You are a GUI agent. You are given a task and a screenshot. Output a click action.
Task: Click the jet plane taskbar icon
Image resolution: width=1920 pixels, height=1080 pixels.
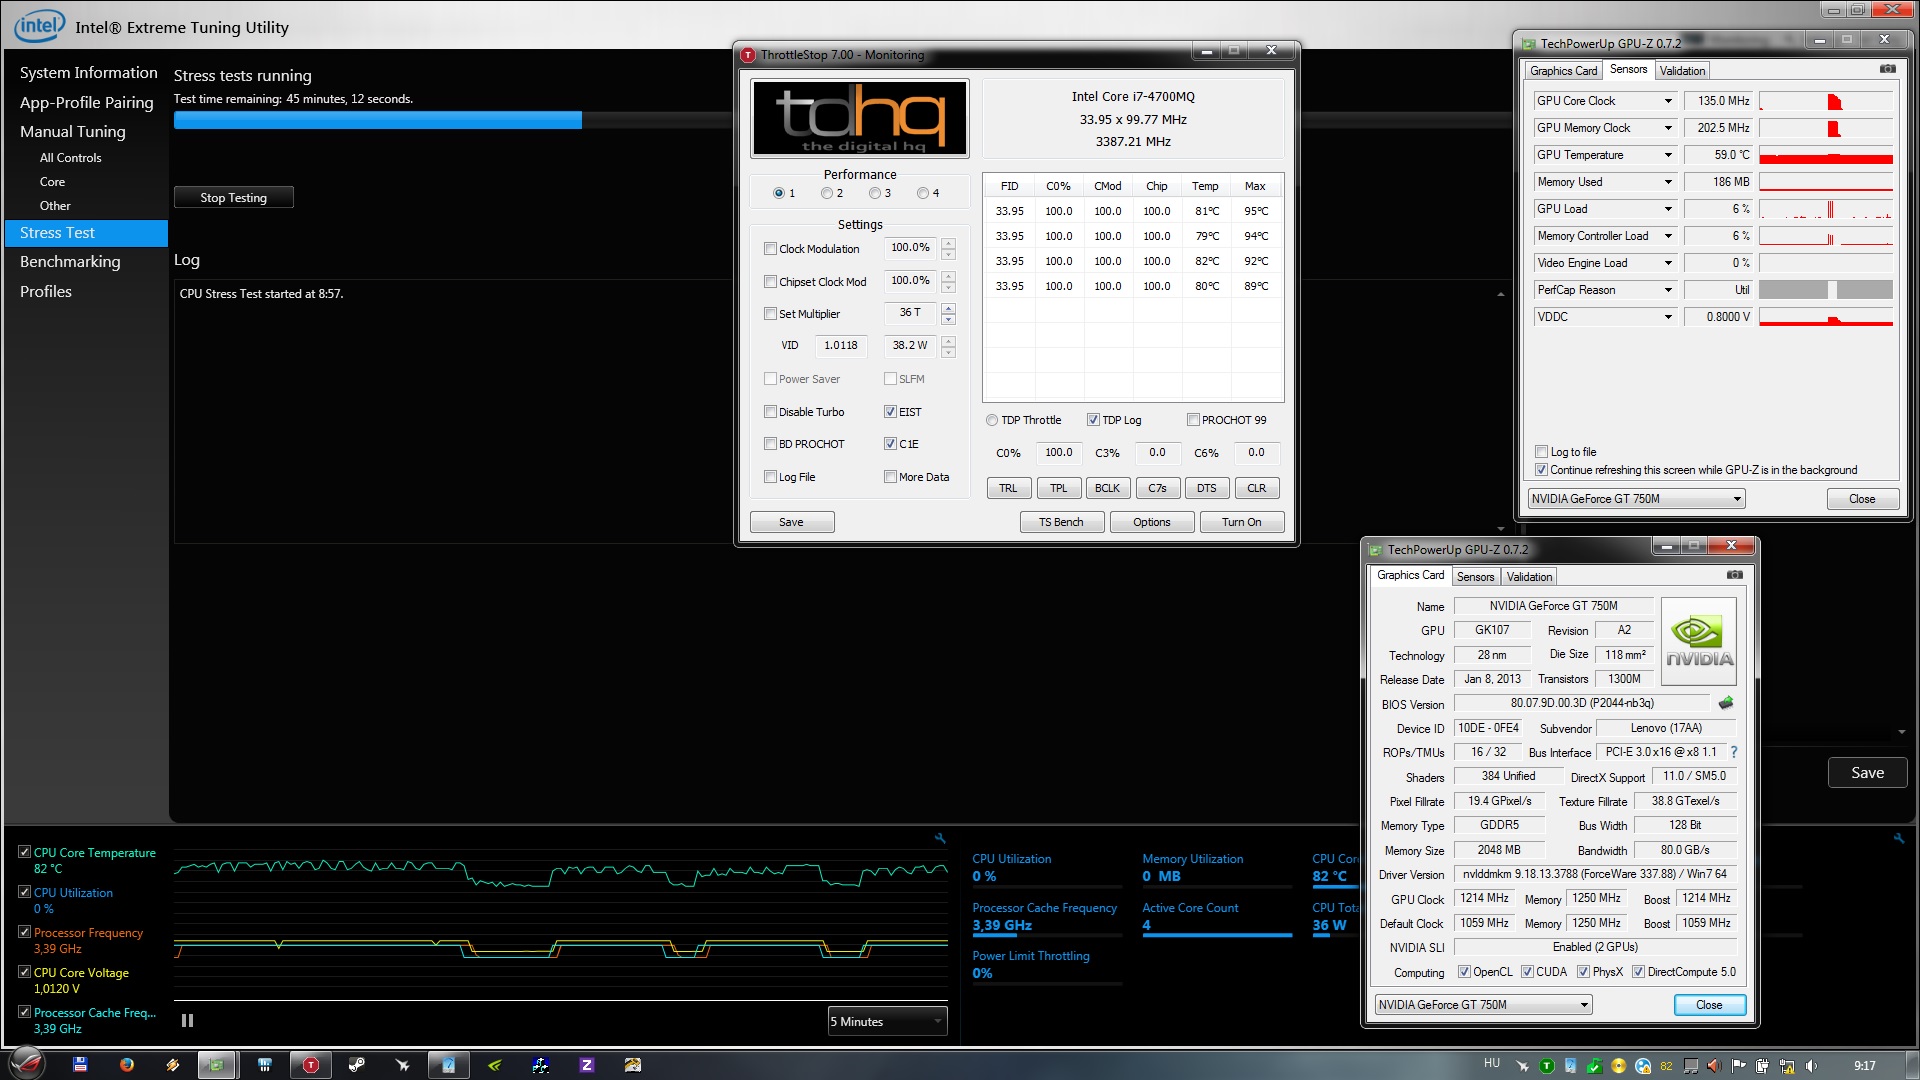pos(403,1065)
